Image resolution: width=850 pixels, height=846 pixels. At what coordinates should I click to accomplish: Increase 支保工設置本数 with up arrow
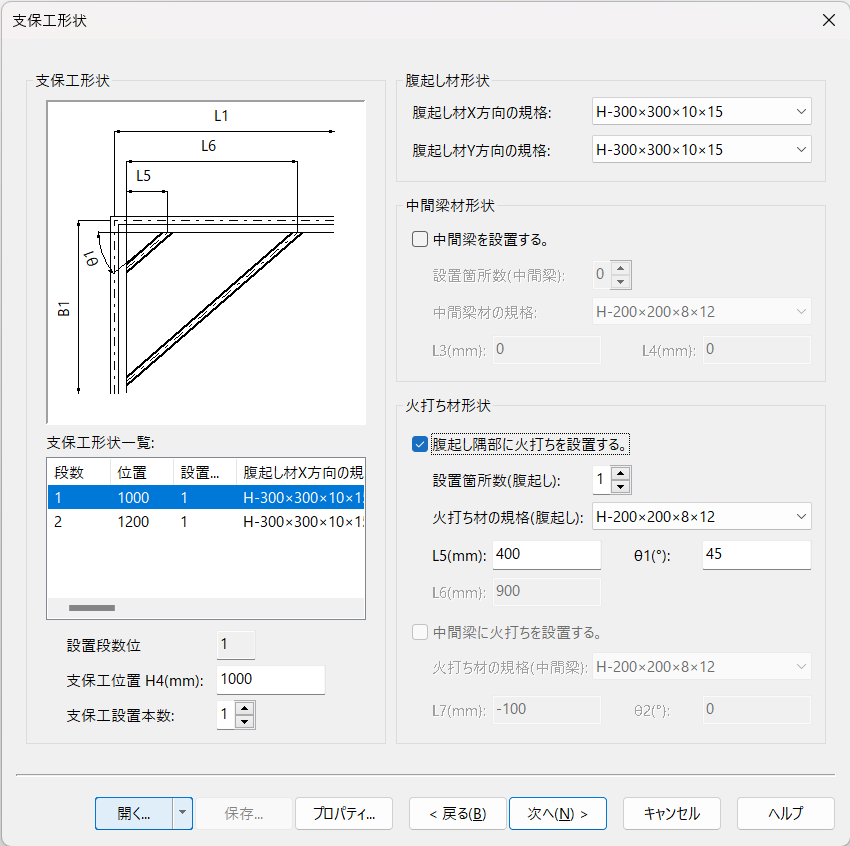click(245, 708)
